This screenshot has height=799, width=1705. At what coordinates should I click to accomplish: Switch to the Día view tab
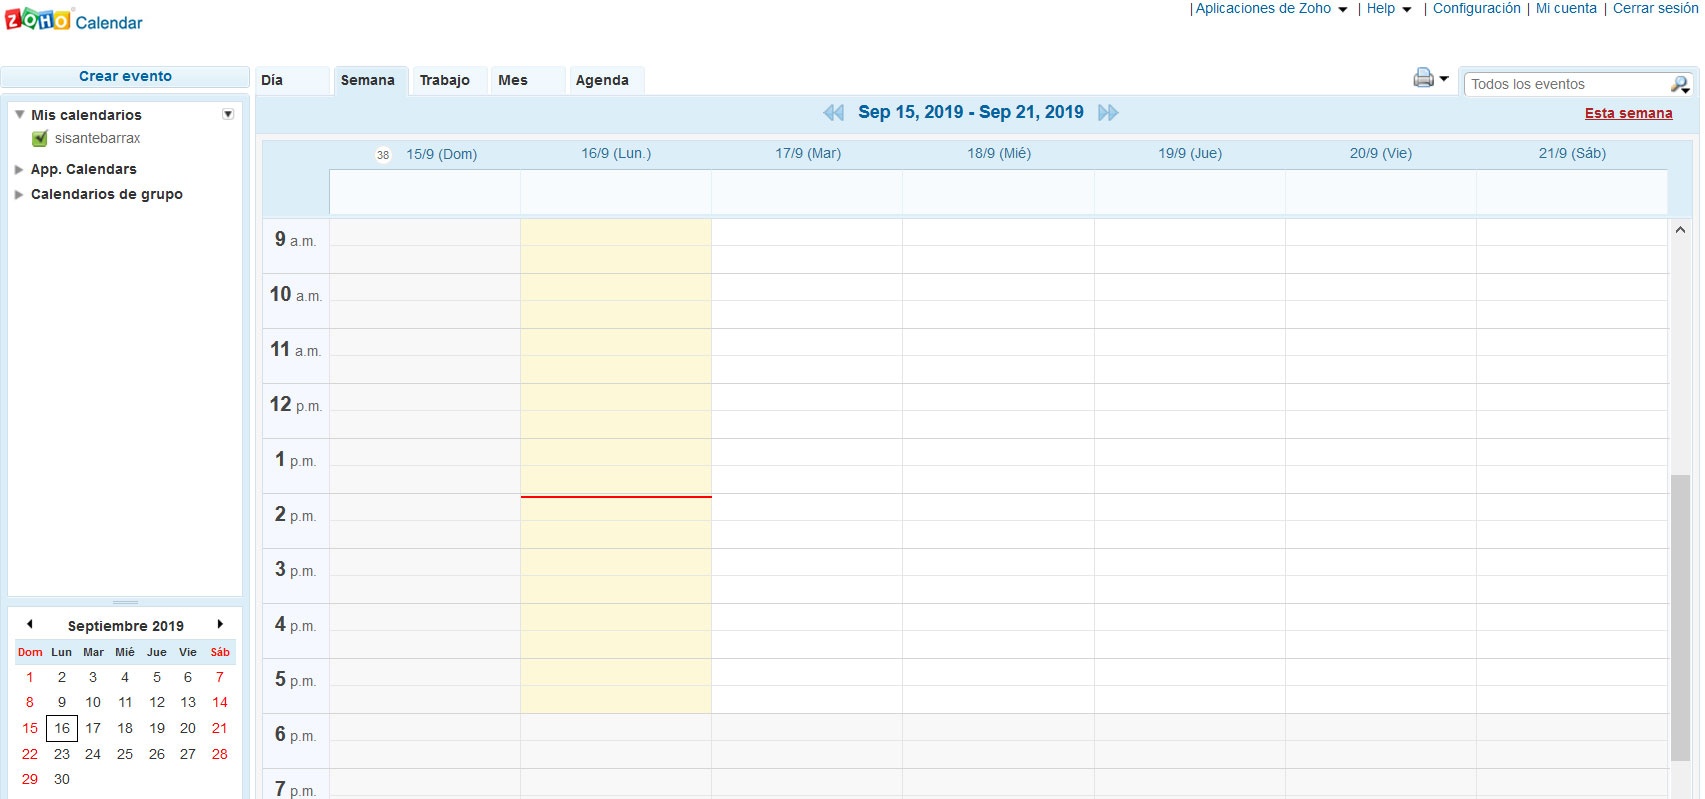(x=292, y=81)
